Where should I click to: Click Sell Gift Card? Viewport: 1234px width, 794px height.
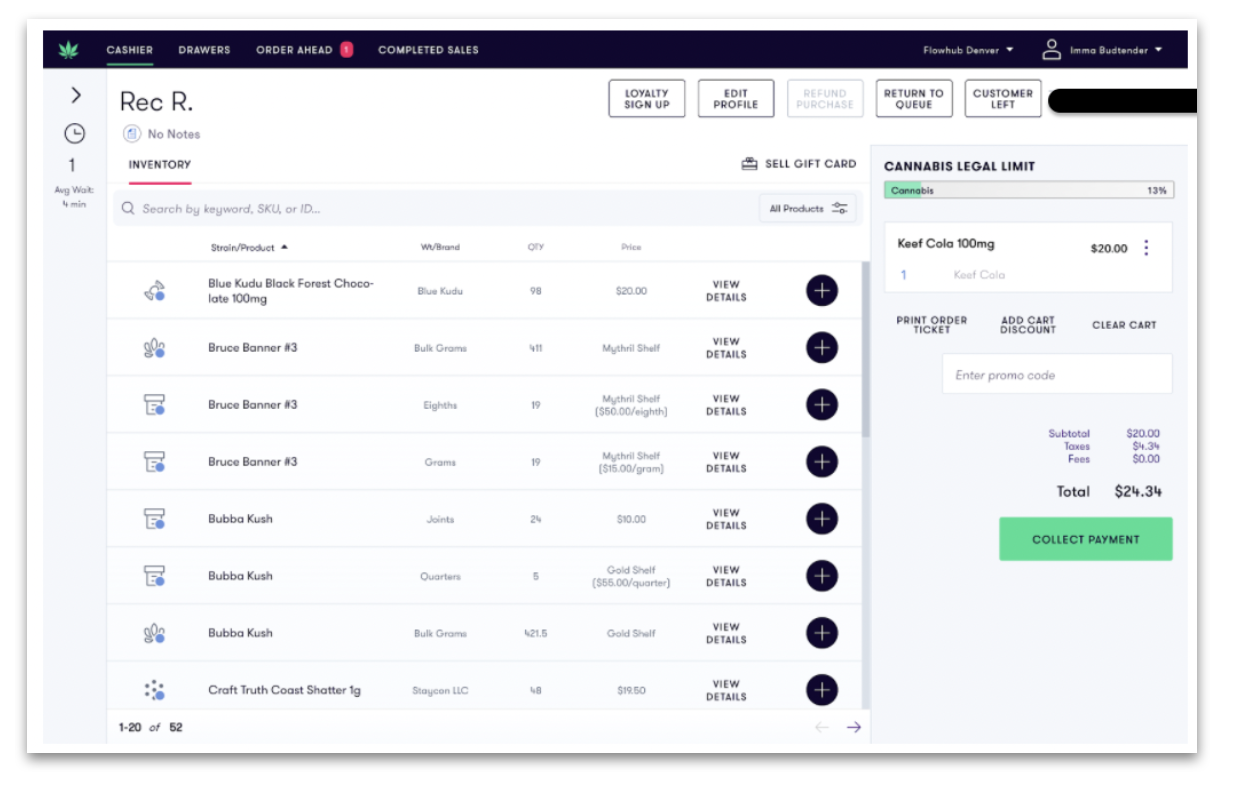[799, 164]
